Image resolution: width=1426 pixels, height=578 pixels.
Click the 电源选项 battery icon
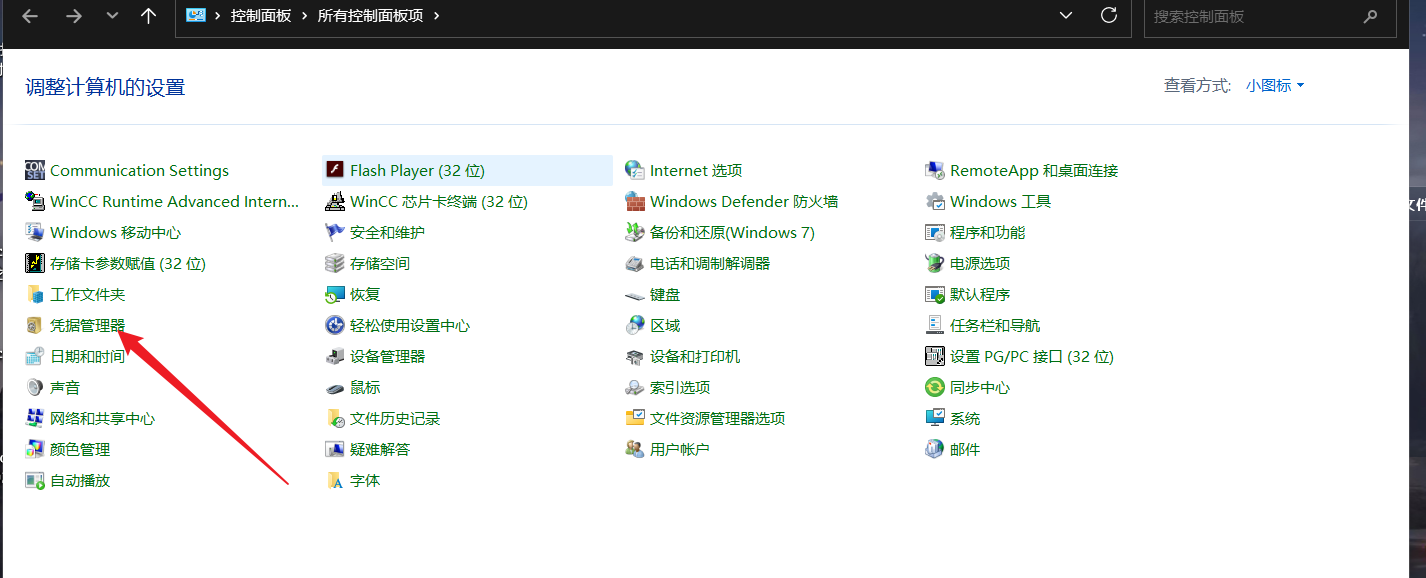[x=935, y=263]
